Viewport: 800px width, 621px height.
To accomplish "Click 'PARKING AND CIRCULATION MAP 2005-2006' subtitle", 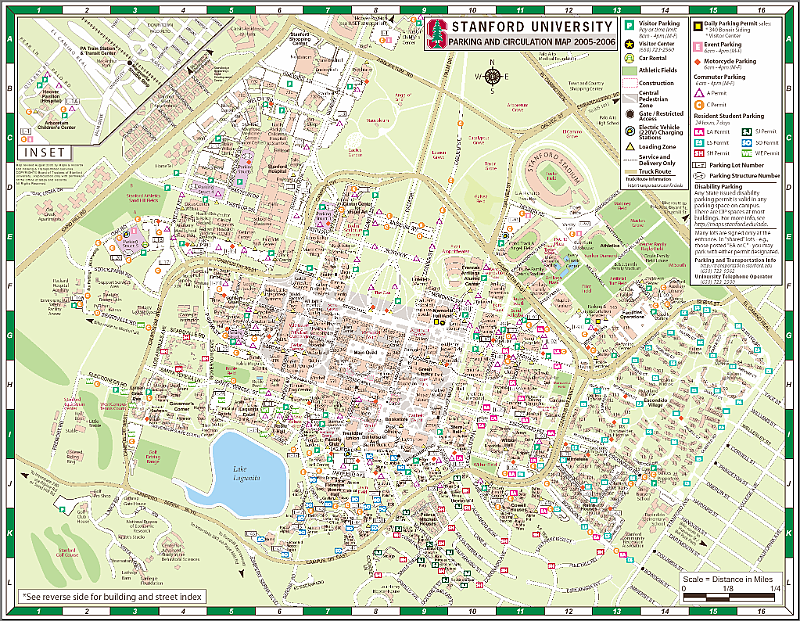I will point(532,42).
